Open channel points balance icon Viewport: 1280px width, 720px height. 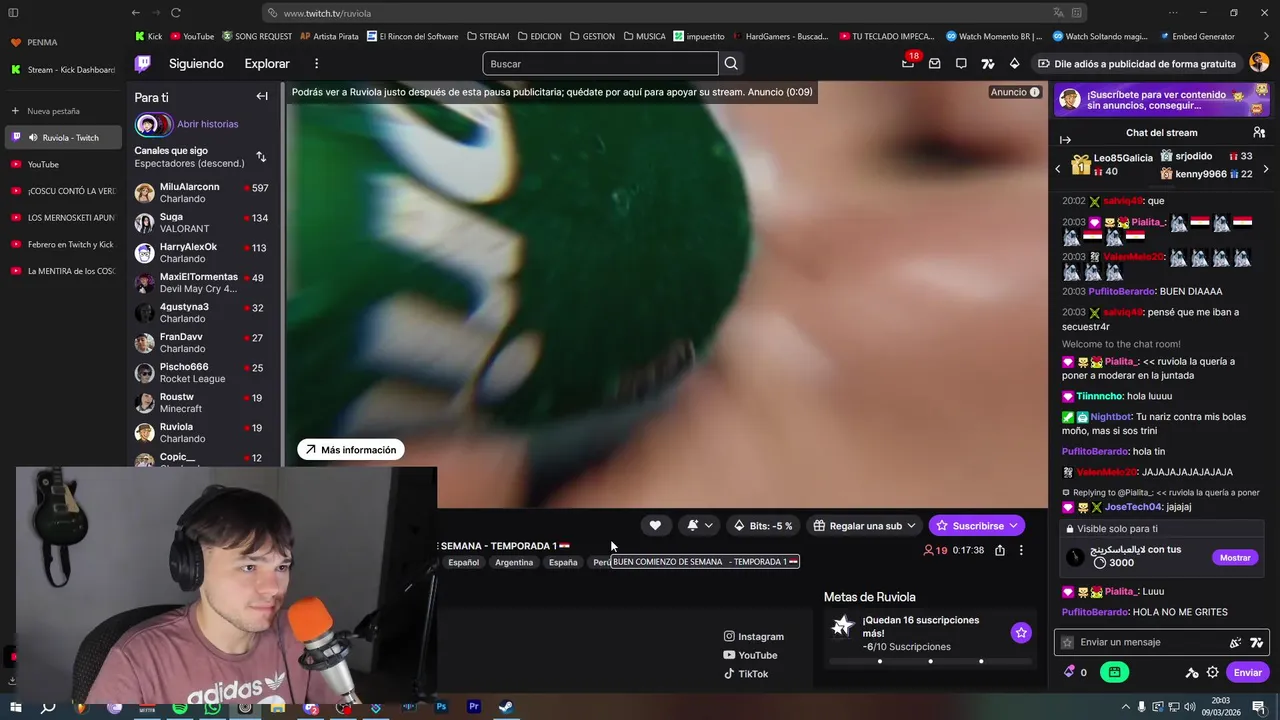(1069, 672)
